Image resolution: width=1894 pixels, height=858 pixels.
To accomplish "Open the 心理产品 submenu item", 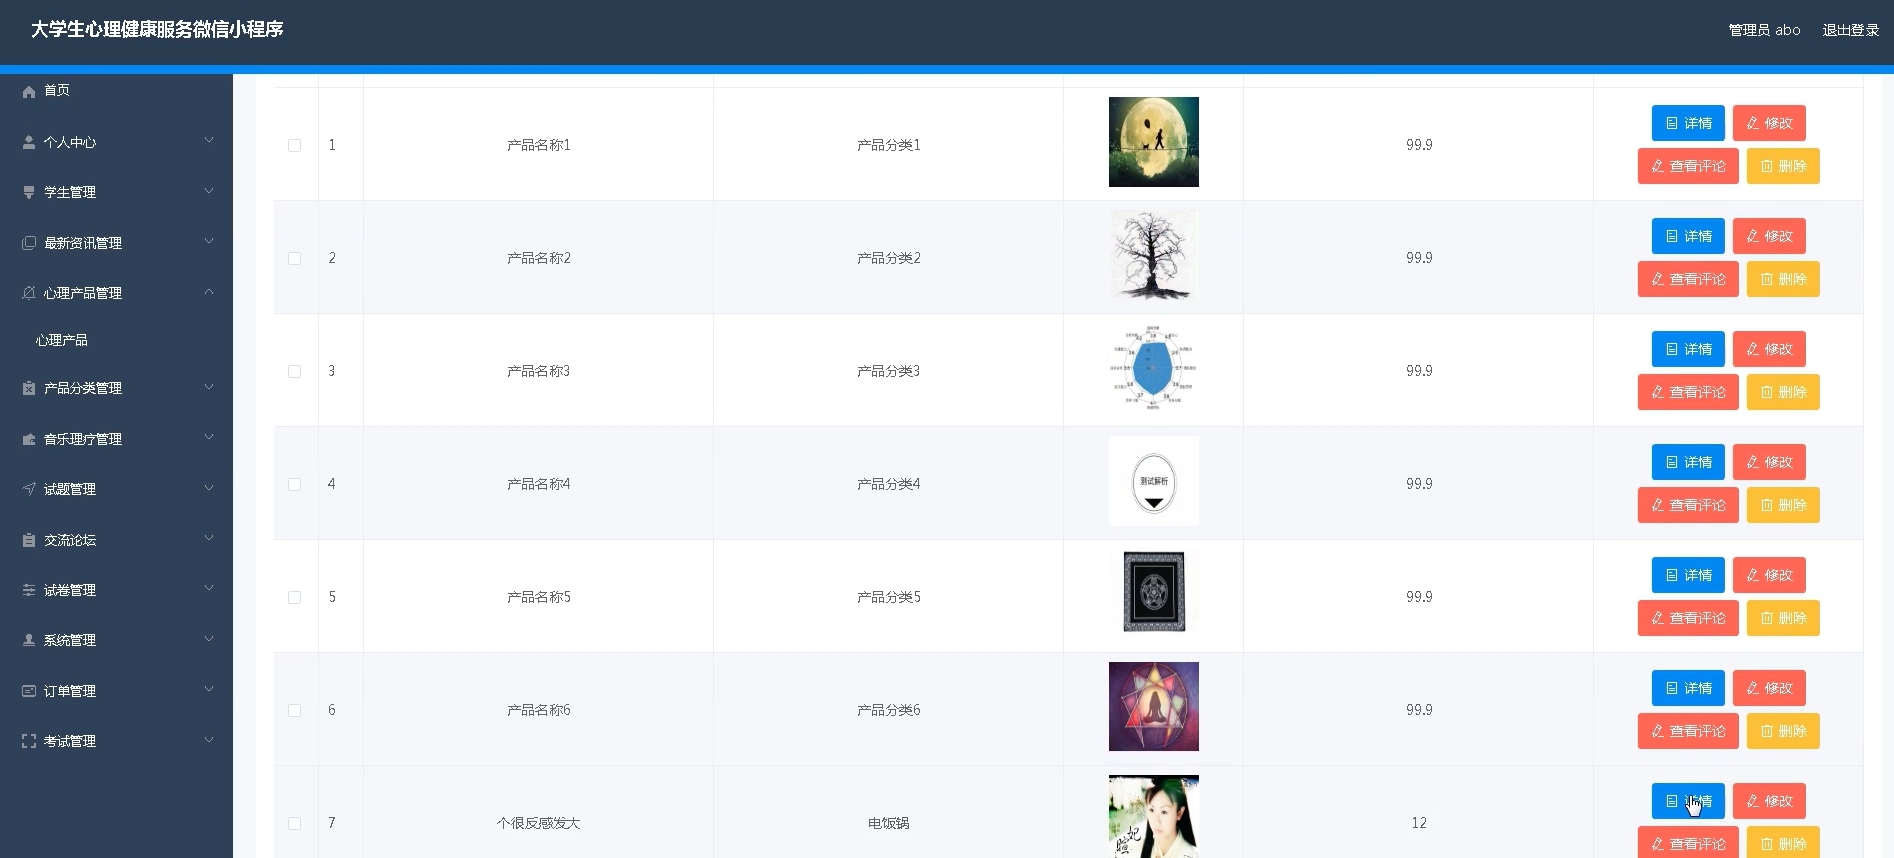I will tap(62, 340).
